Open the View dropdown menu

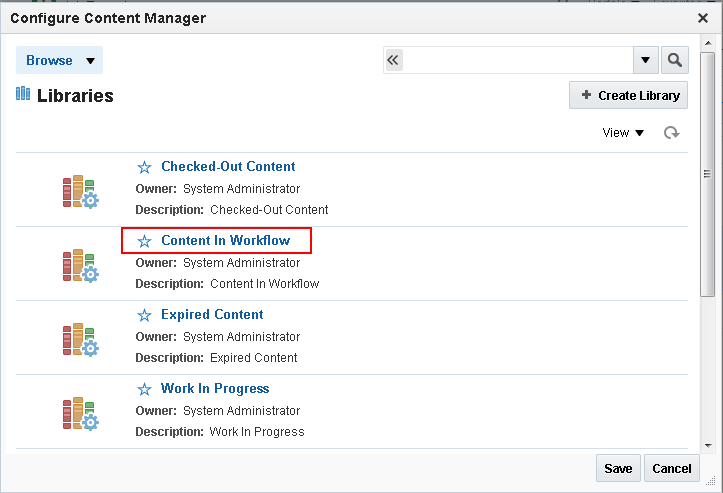pyautogui.click(x=623, y=132)
